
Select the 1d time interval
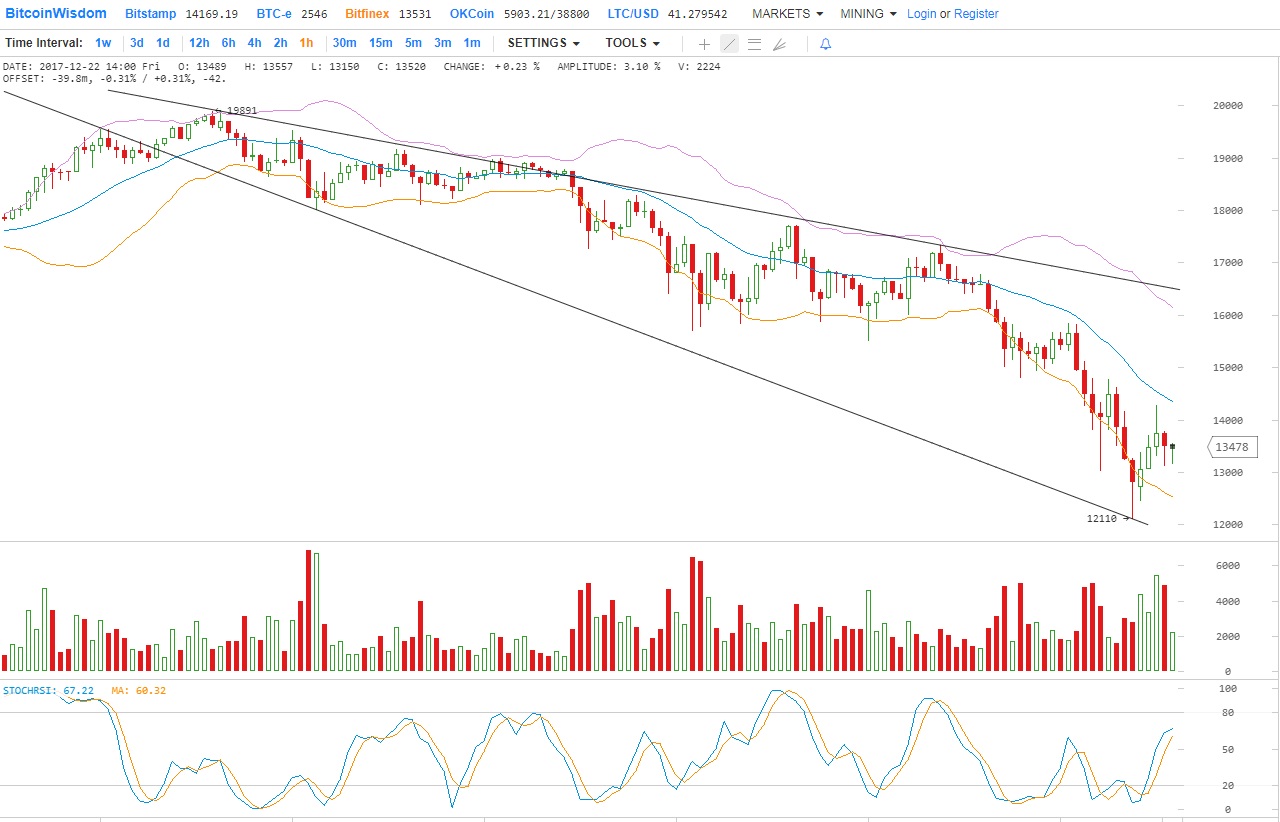coord(162,43)
